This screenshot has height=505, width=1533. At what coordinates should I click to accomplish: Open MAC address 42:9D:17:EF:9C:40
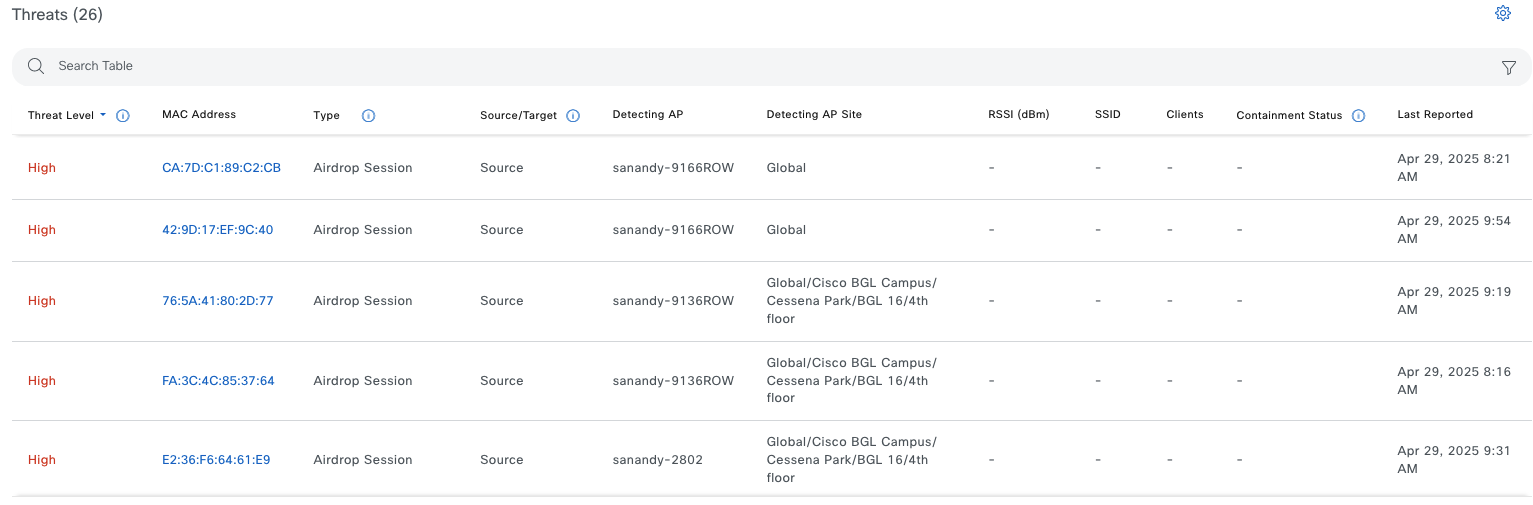(217, 230)
